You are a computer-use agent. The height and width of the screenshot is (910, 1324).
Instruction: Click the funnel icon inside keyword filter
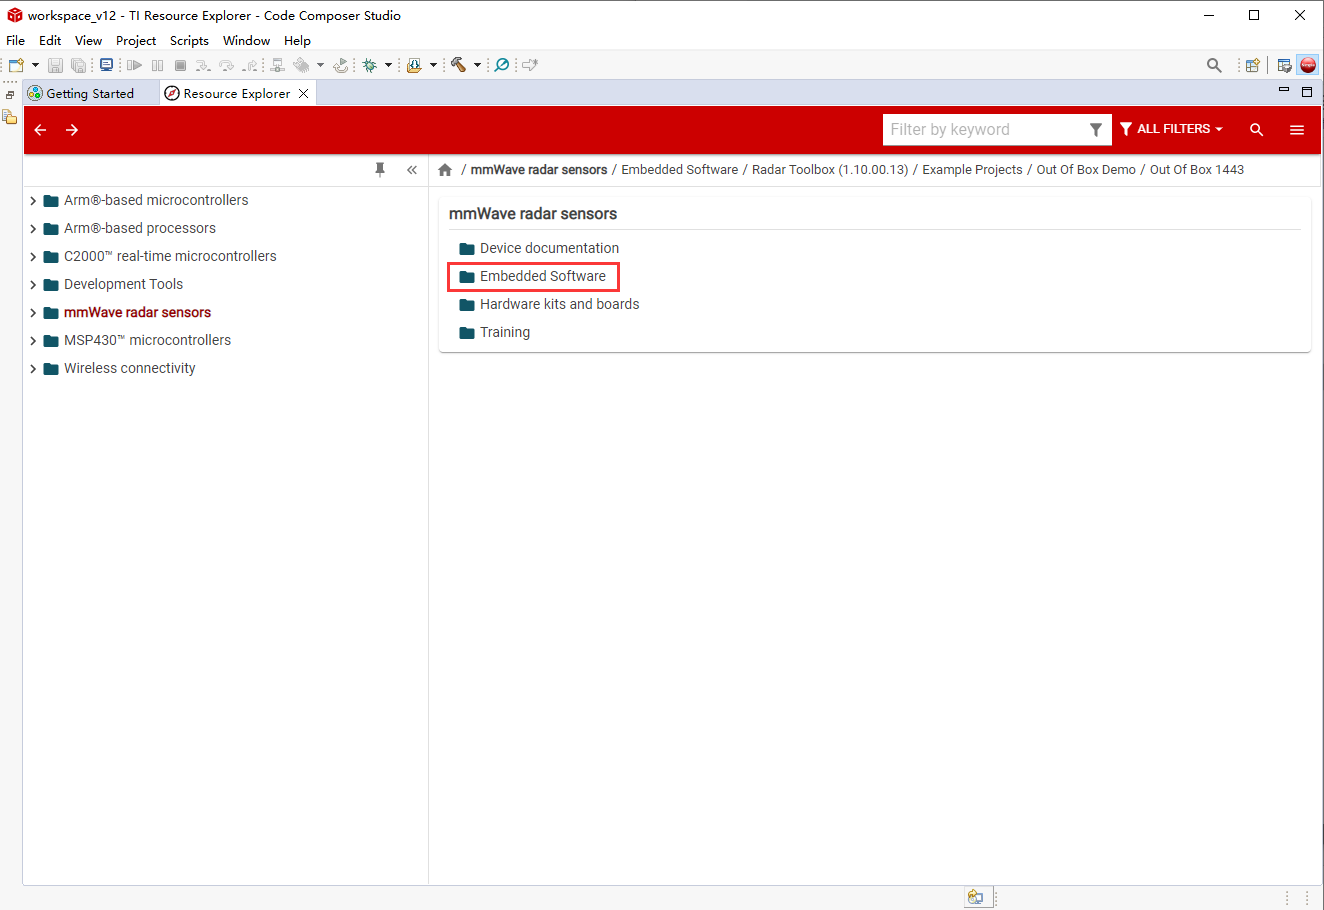(x=1096, y=129)
